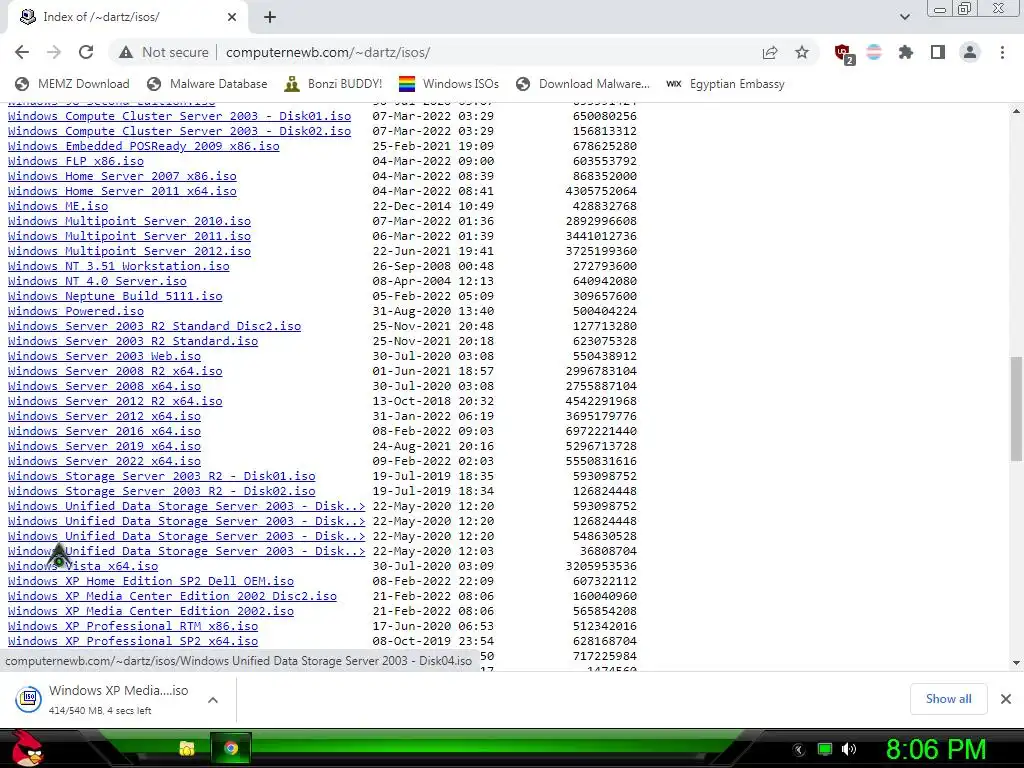1024x768 pixels.
Task: Close the Index of /~dartz/isos/ tab
Action: (232, 17)
